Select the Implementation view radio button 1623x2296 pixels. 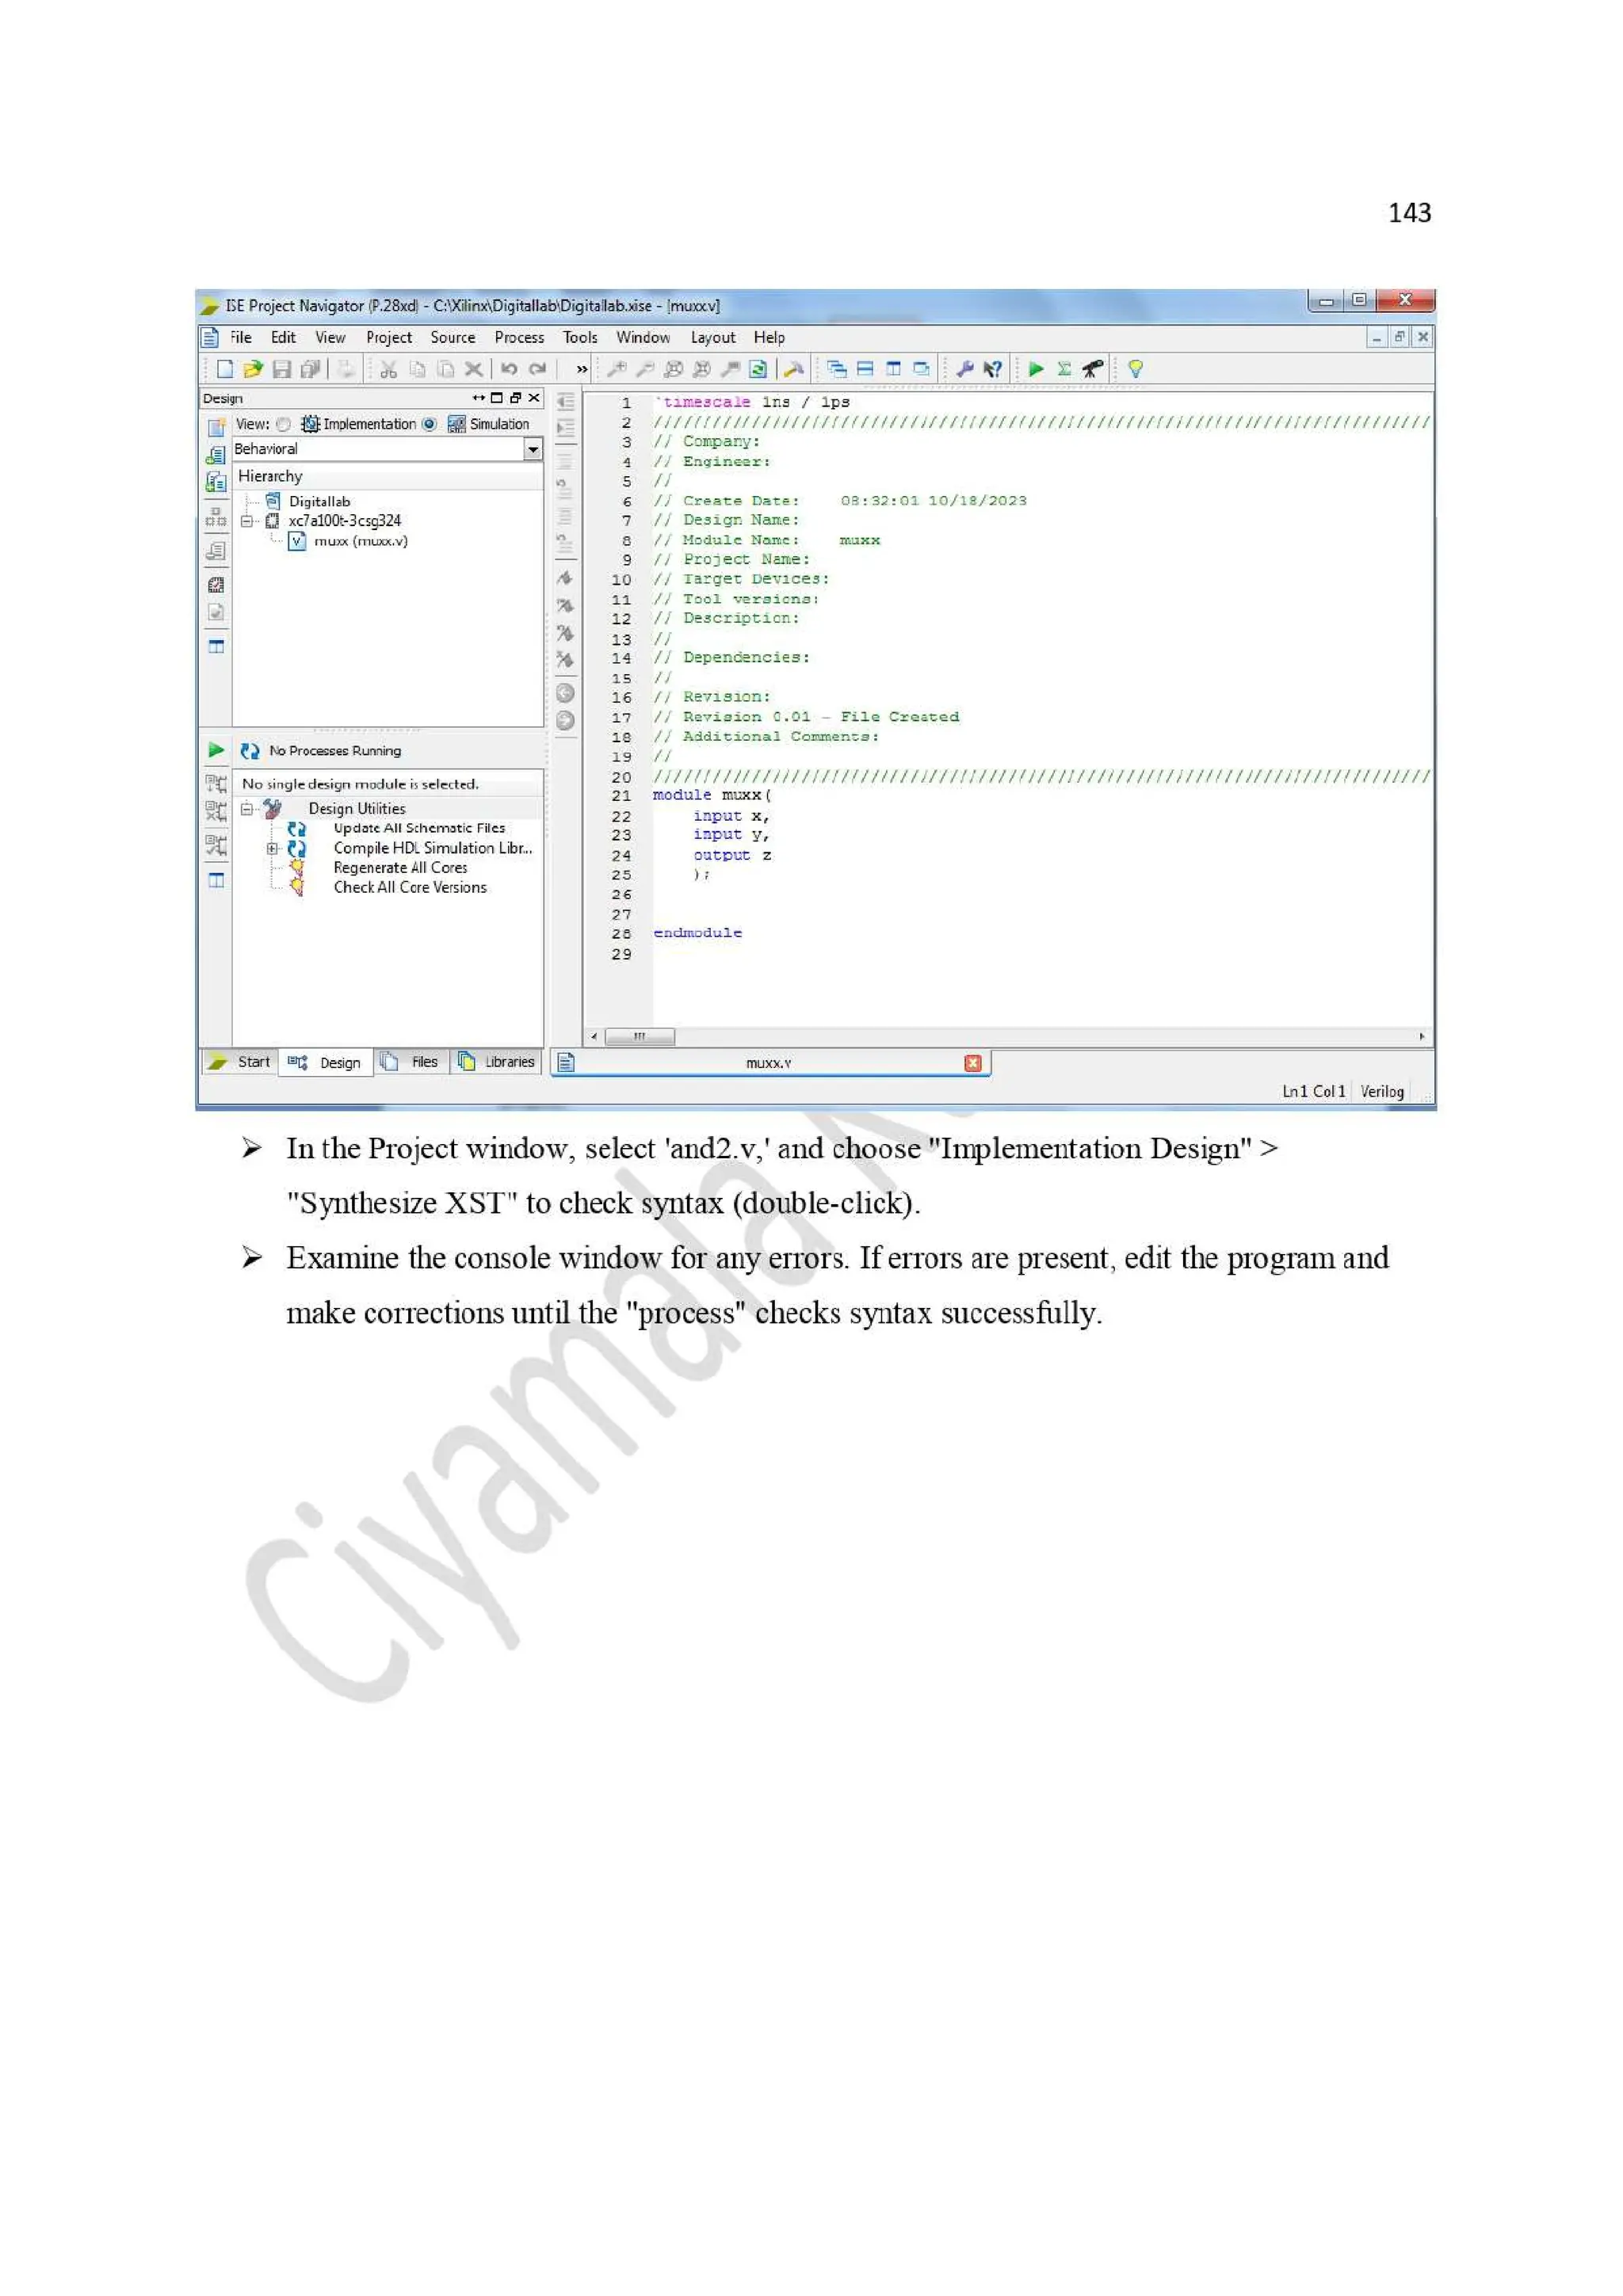[284, 424]
